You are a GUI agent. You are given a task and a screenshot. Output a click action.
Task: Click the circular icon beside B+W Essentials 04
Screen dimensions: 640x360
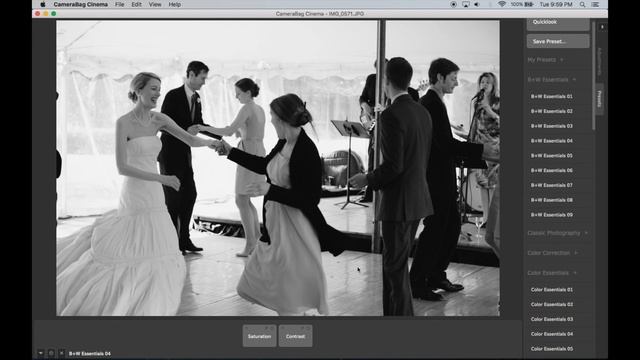(x=51, y=353)
